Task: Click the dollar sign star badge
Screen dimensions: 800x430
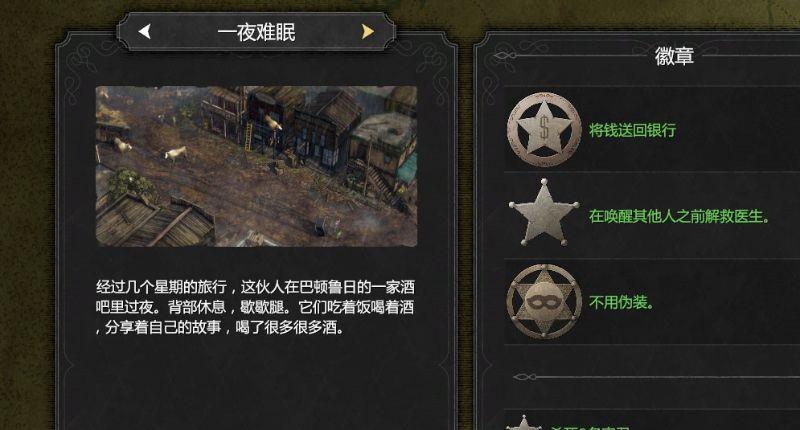Action: (x=544, y=129)
